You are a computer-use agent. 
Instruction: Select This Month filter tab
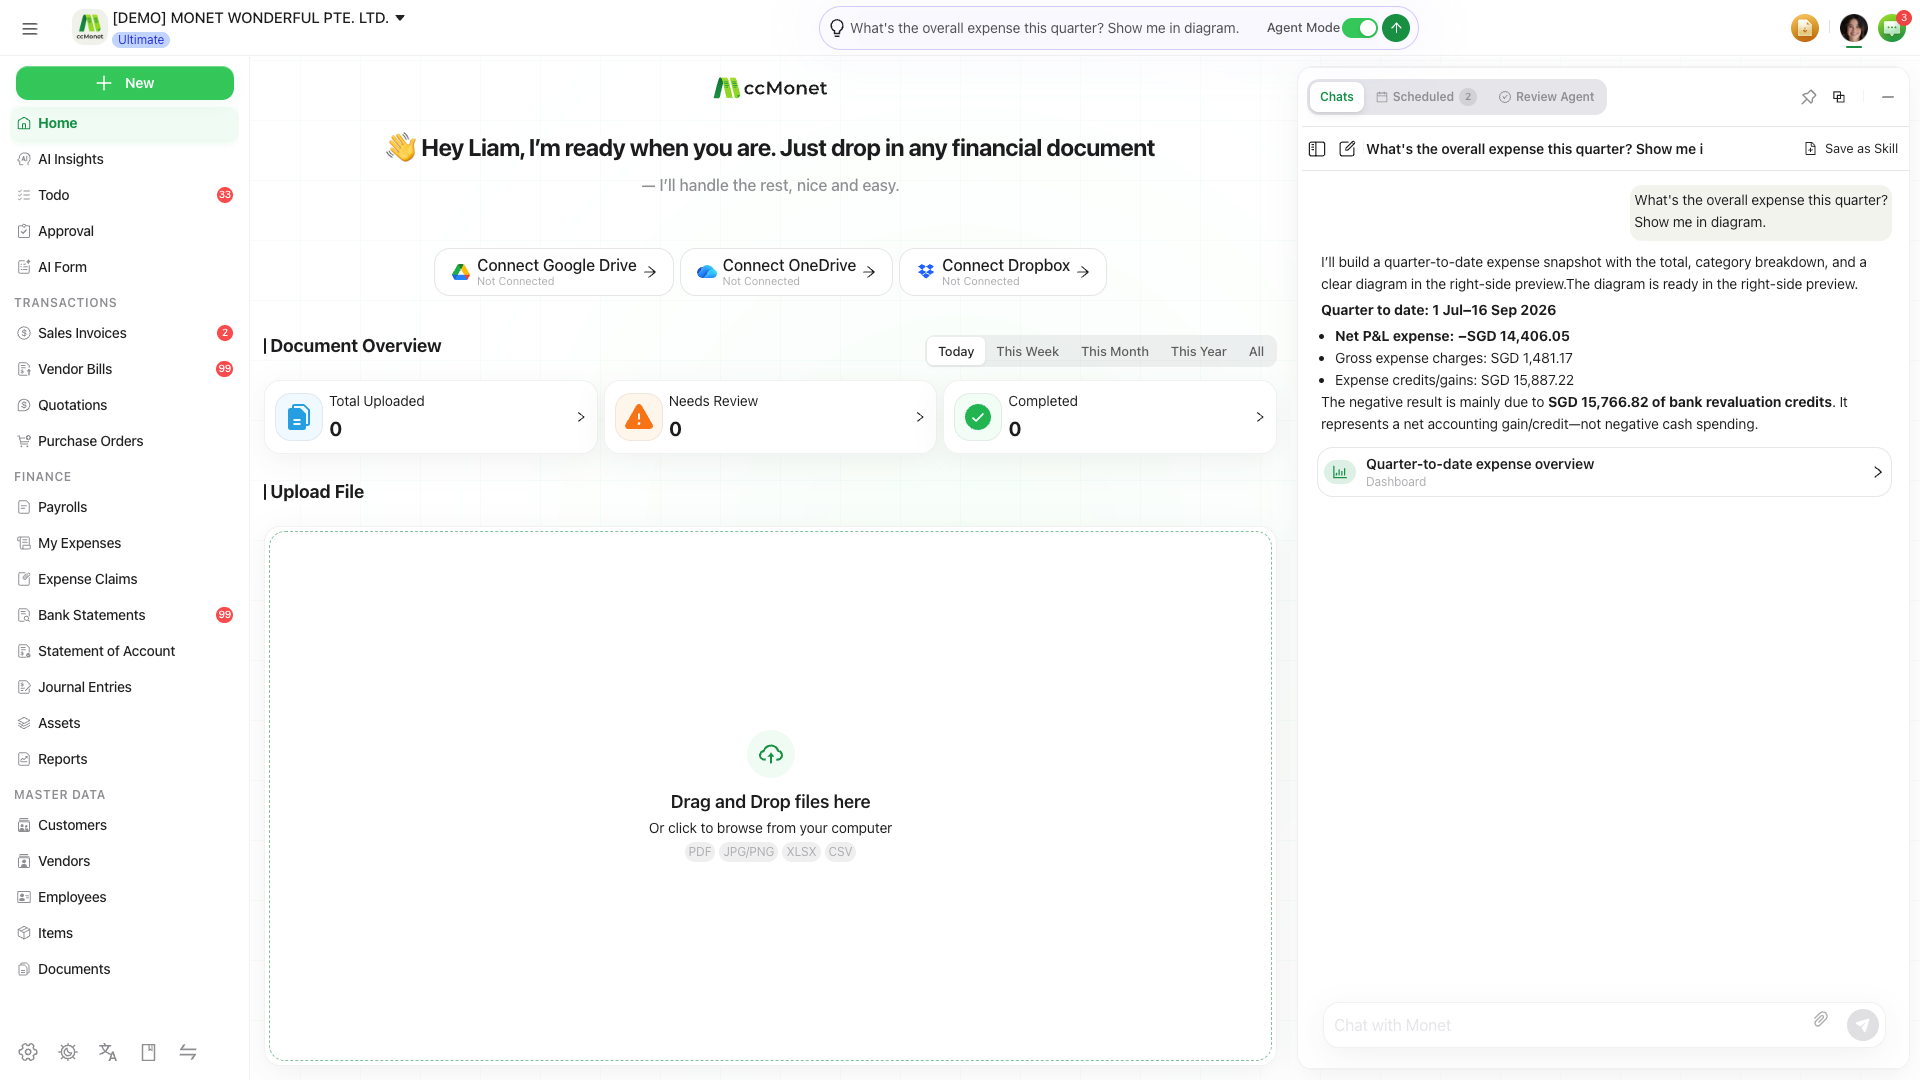[1114, 351]
